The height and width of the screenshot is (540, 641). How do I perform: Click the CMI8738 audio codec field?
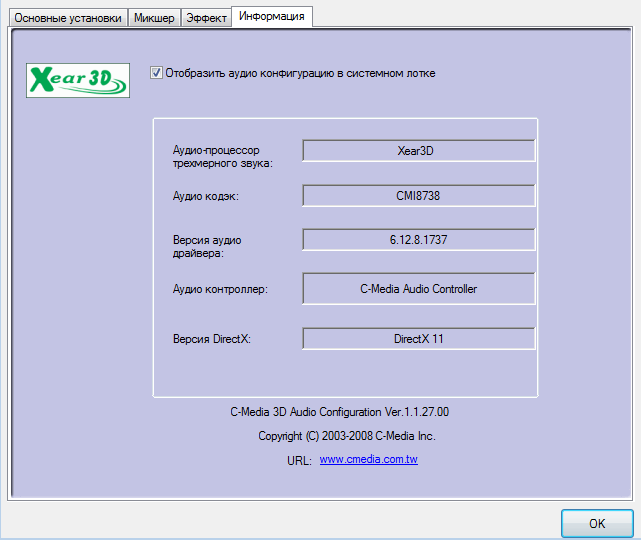(x=418, y=196)
